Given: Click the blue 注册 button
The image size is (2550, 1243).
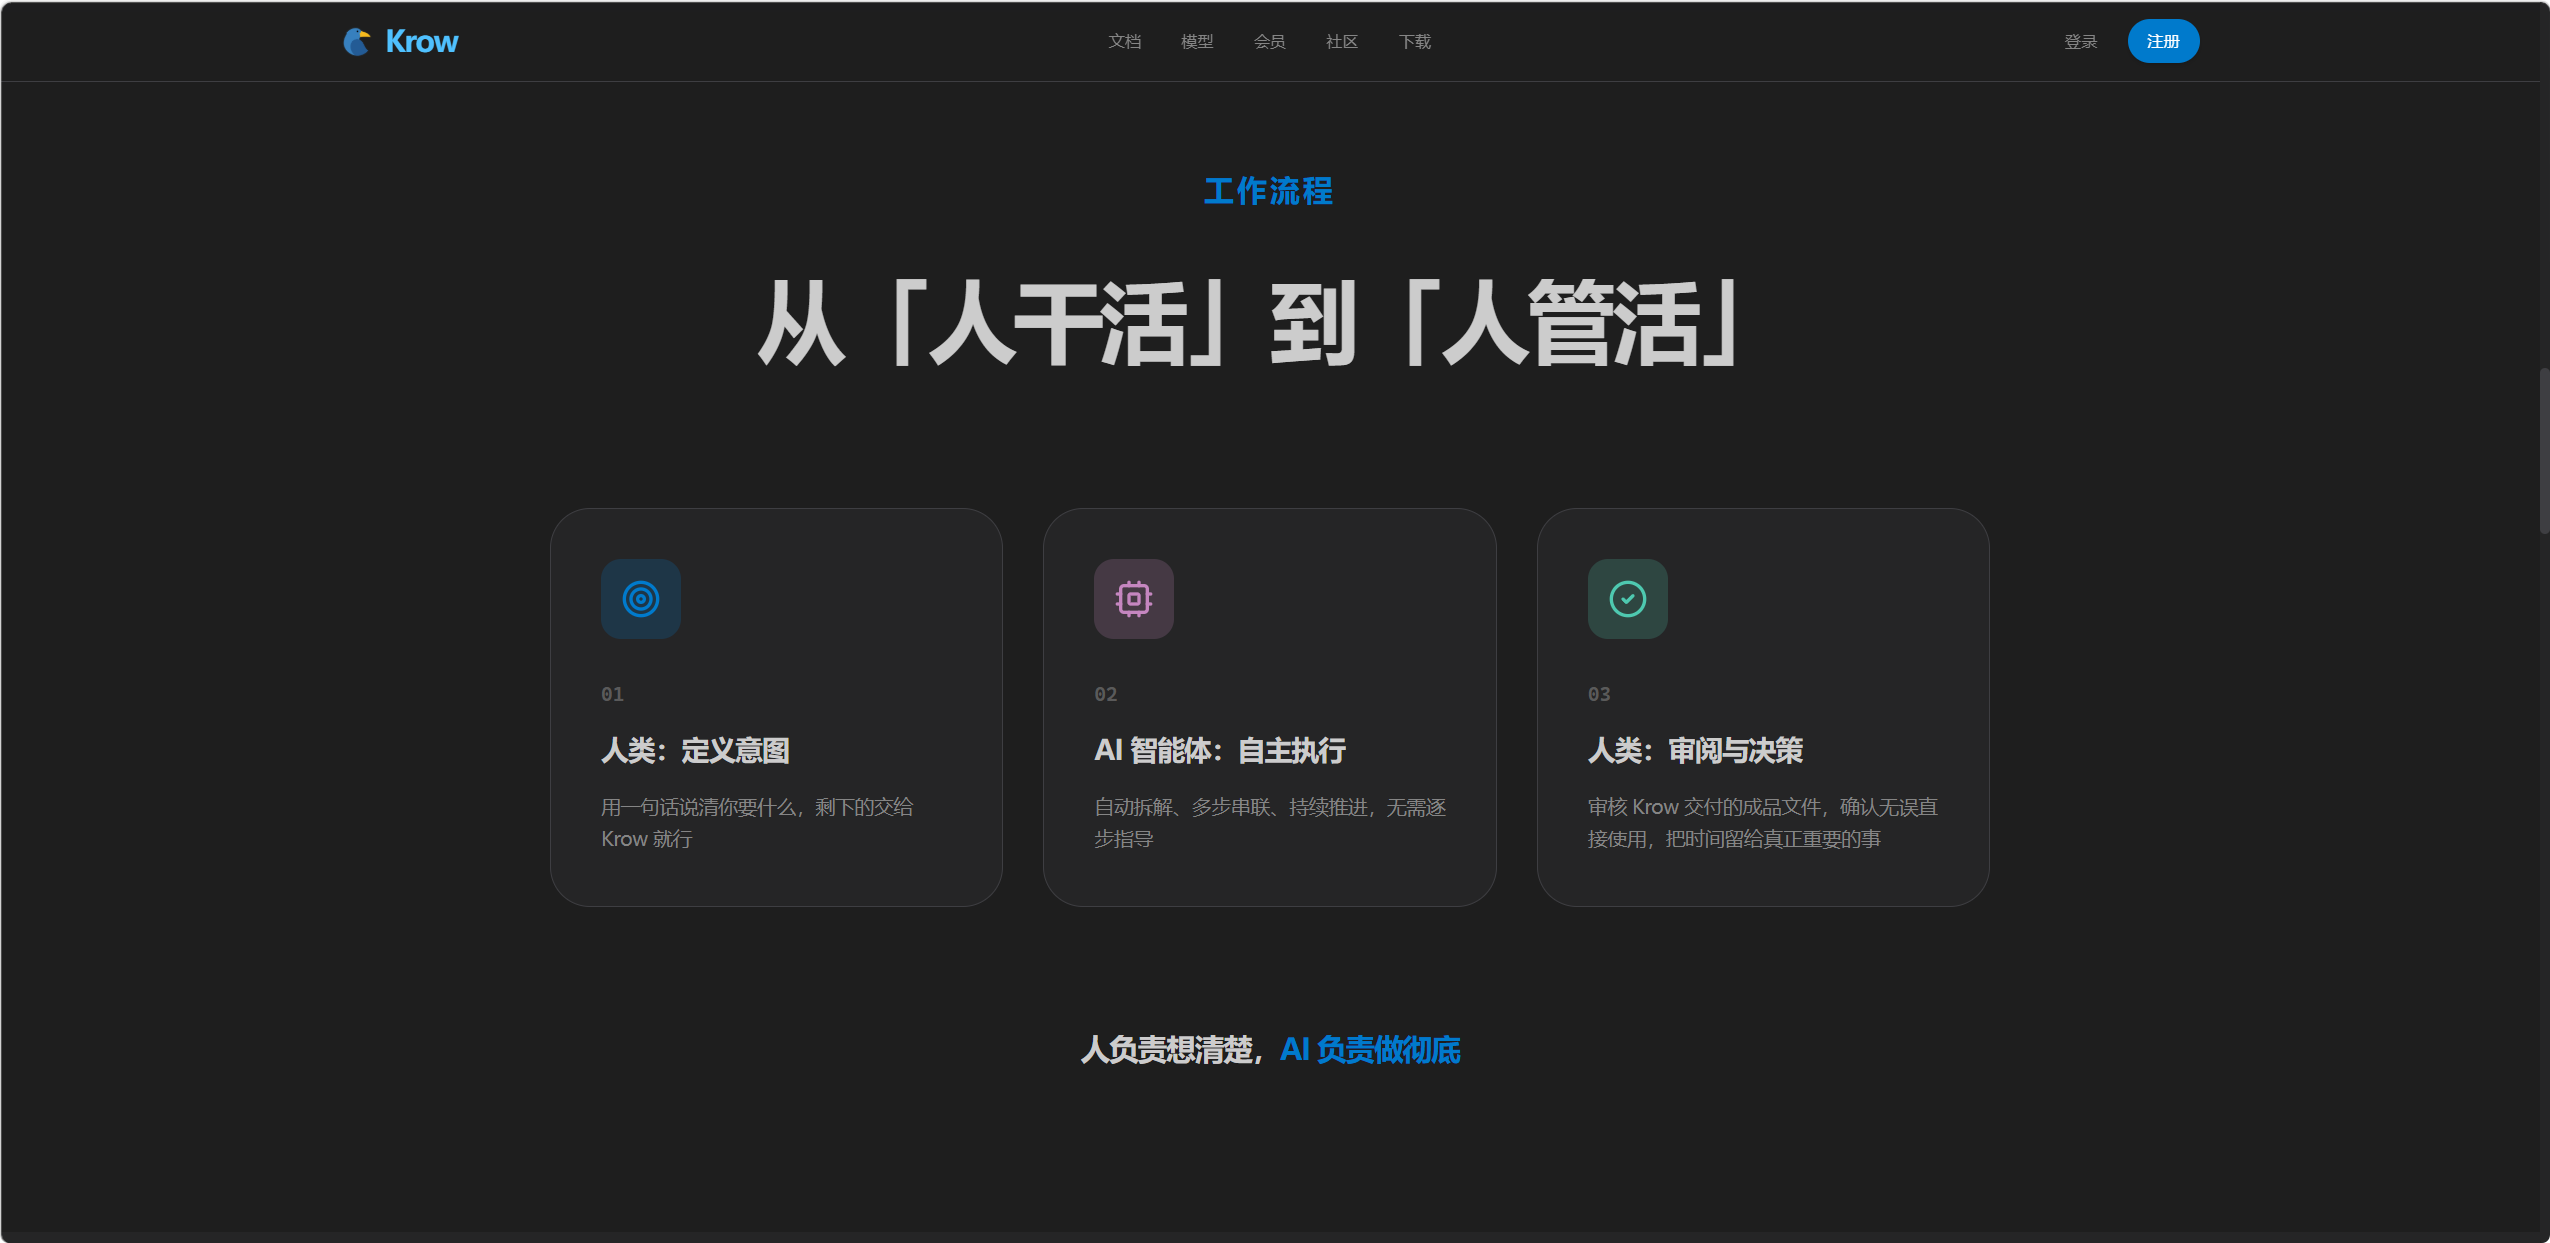Looking at the screenshot, I should 2163,41.
